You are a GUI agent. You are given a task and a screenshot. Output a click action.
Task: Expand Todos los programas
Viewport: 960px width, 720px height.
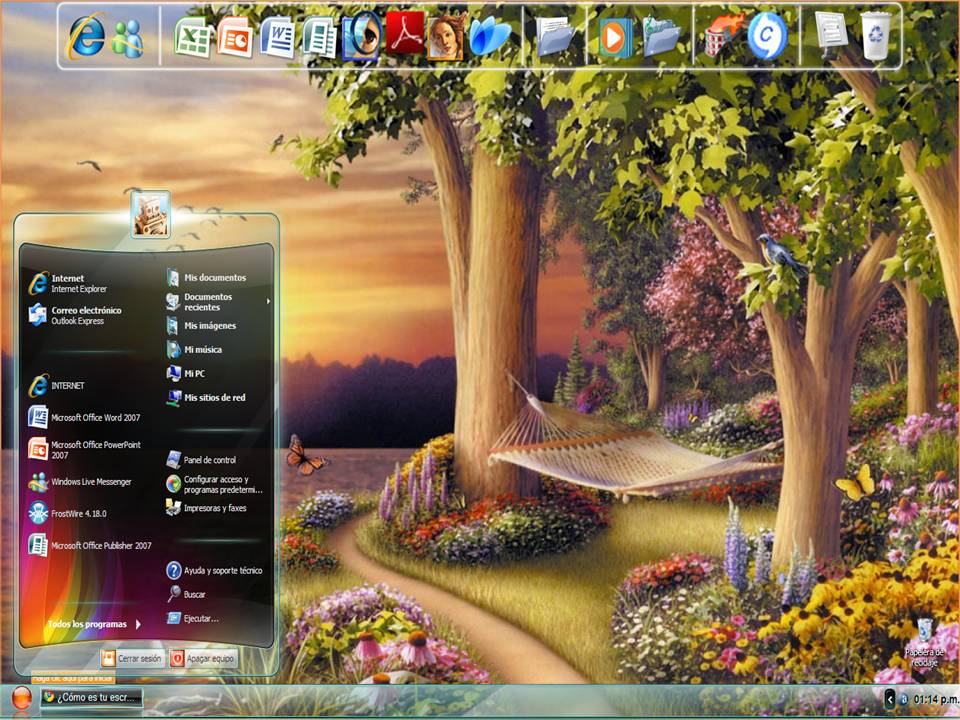92,624
